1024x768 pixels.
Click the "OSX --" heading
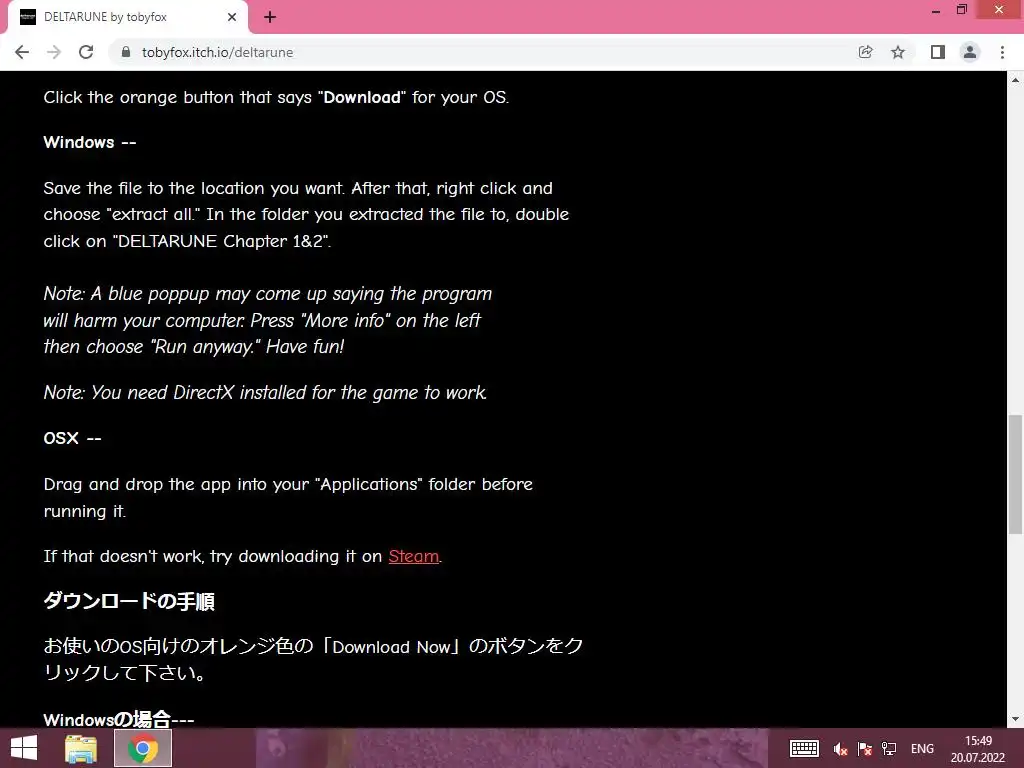click(x=72, y=438)
